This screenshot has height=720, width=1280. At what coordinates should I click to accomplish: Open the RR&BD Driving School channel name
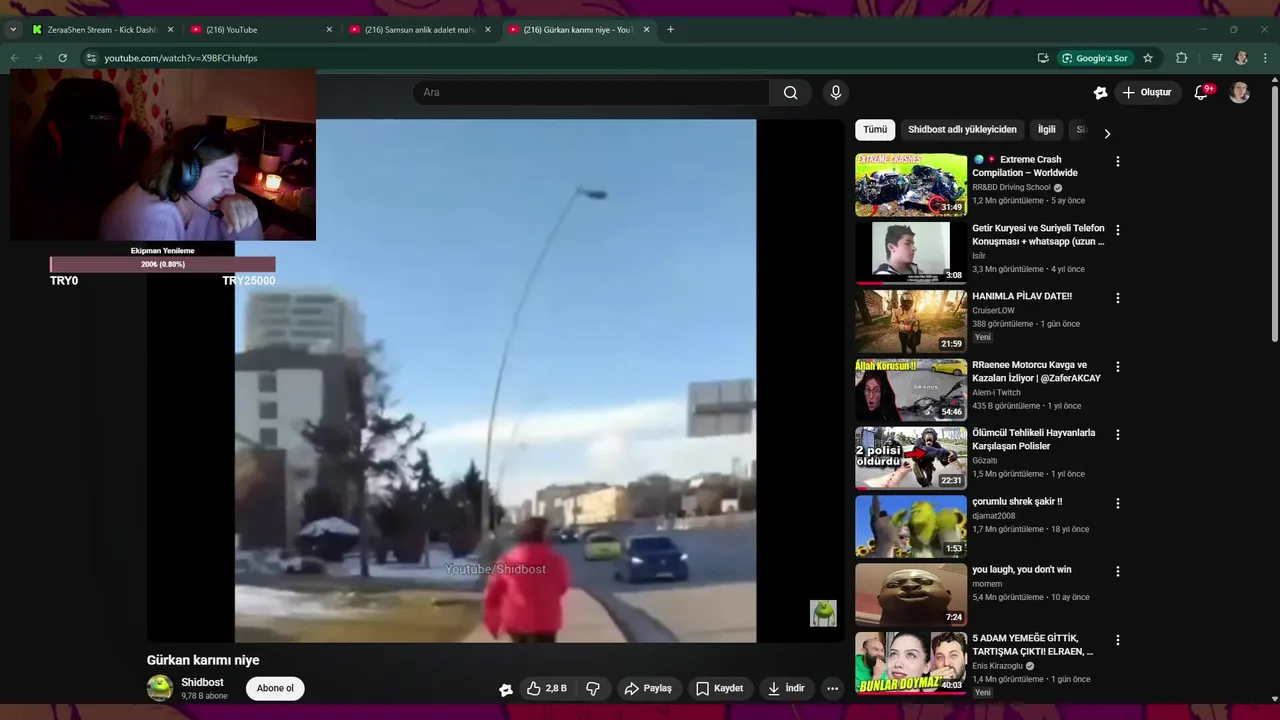(1011, 187)
